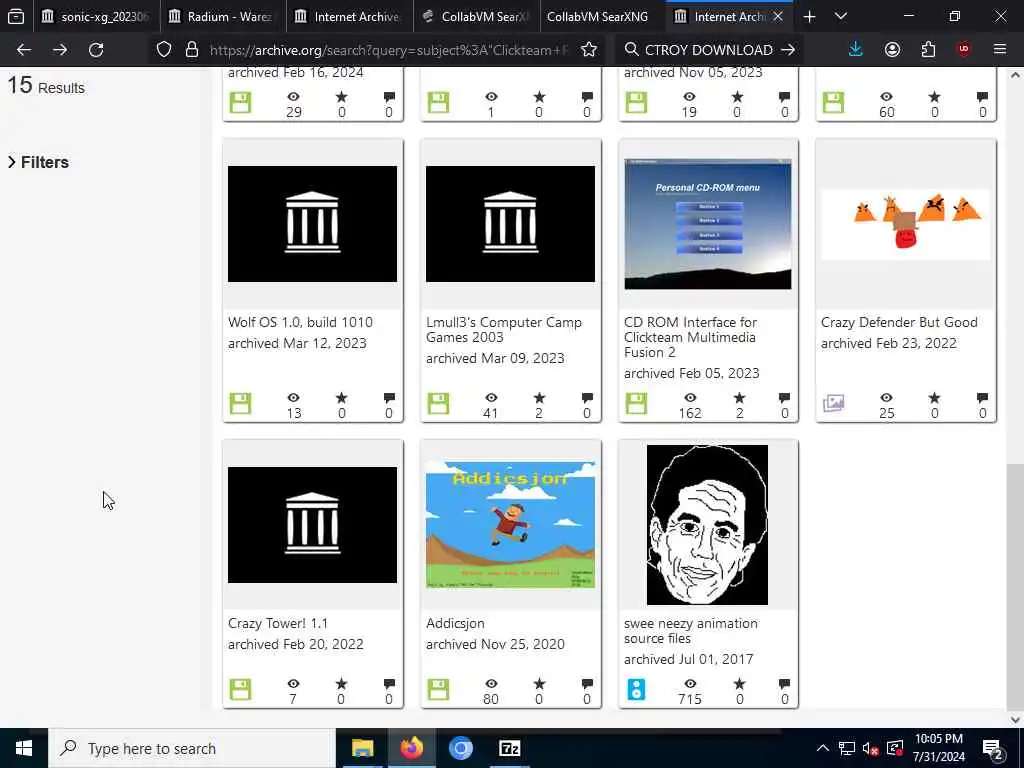
Task: Open CD ROM Interface for Clickteam title
Action: point(690,337)
